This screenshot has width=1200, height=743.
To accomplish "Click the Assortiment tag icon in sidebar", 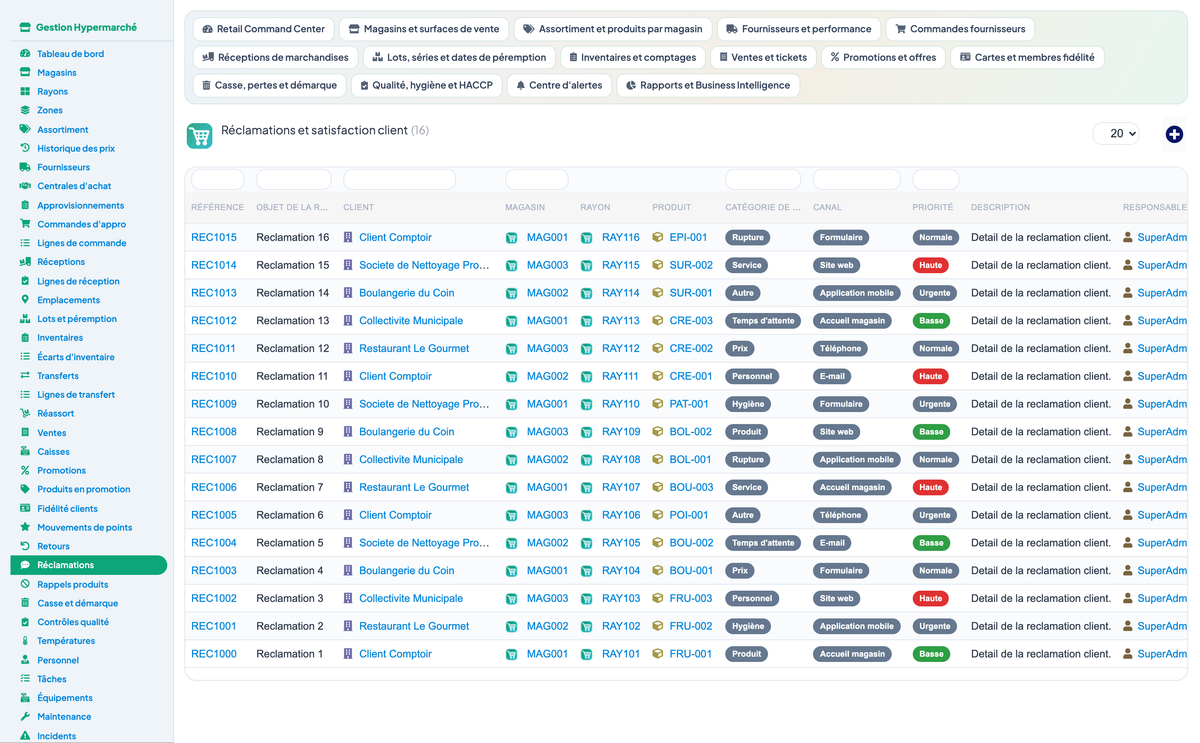I will [25, 129].
